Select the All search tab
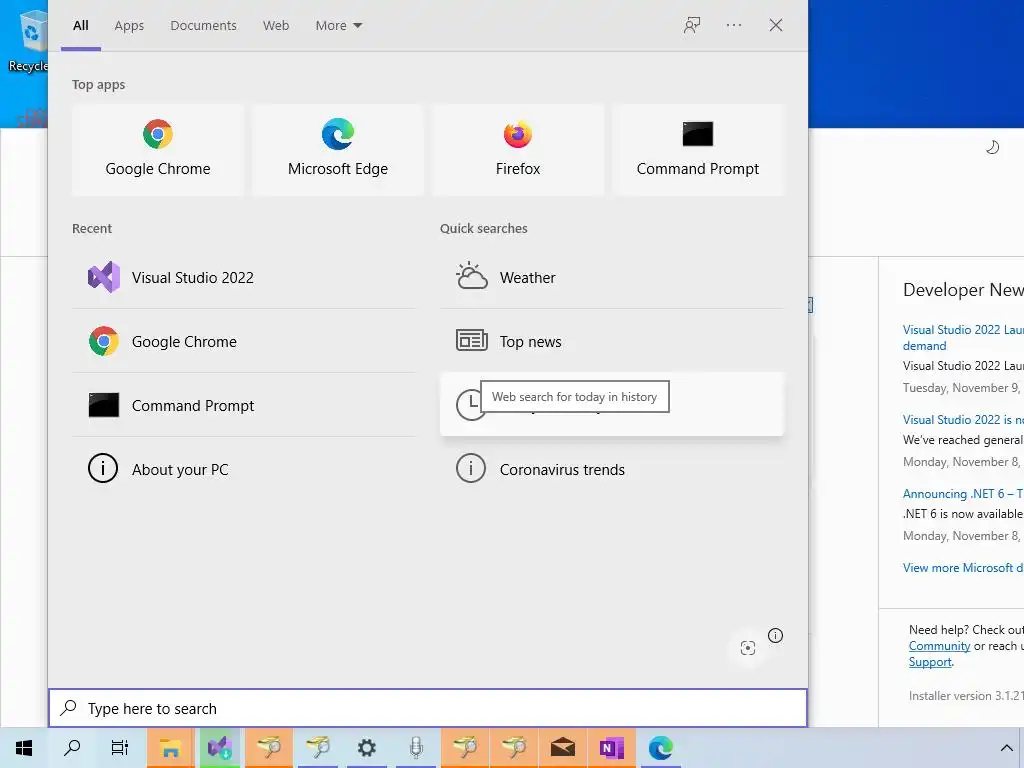The image size is (1024, 768). coord(81,25)
